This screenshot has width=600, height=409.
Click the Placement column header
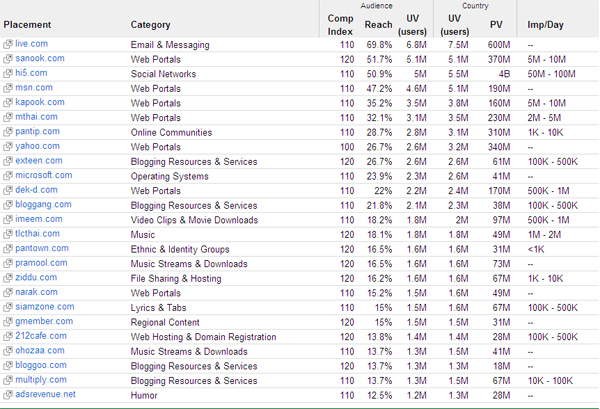point(27,24)
